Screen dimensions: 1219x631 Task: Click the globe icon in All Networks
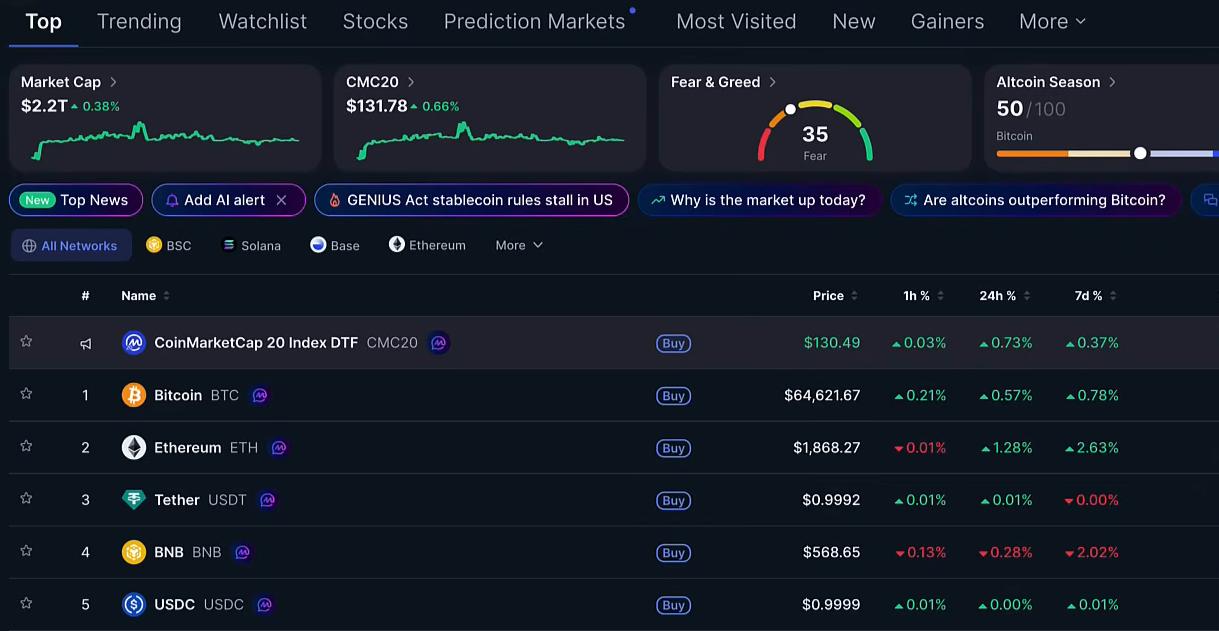point(29,245)
